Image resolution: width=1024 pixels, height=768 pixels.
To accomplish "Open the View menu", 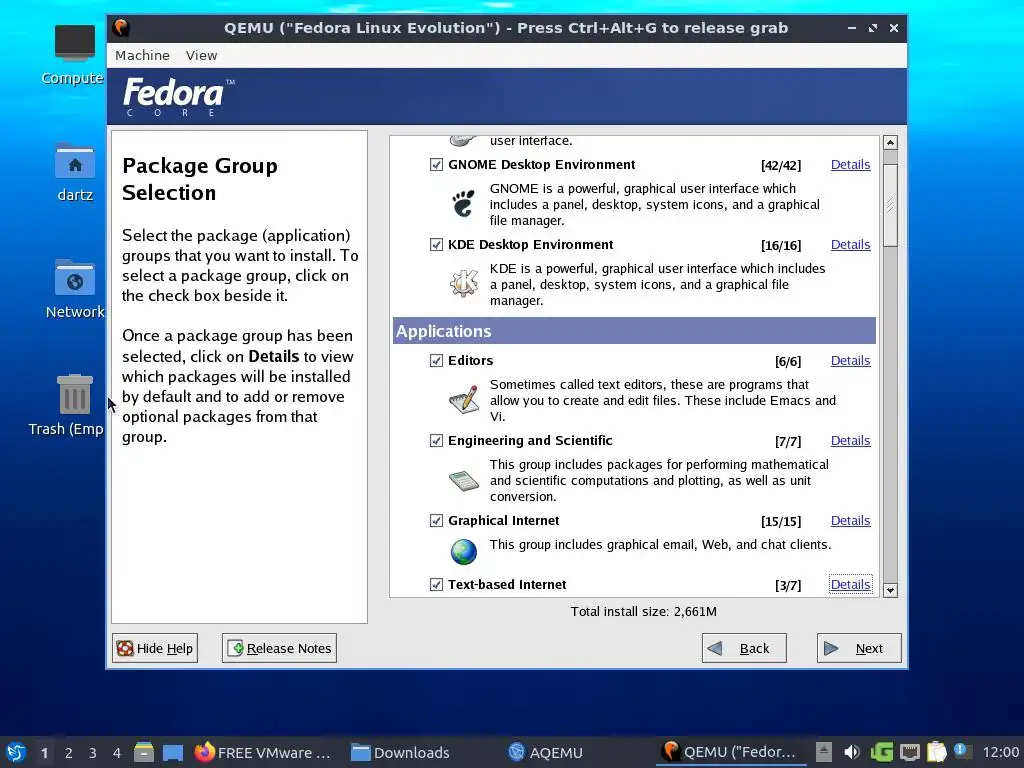I will tap(201, 56).
